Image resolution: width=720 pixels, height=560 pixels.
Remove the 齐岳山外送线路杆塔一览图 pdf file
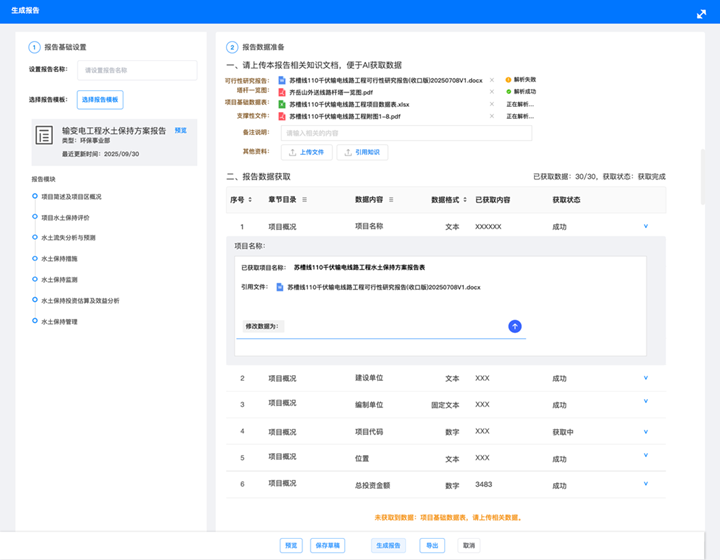(491, 92)
